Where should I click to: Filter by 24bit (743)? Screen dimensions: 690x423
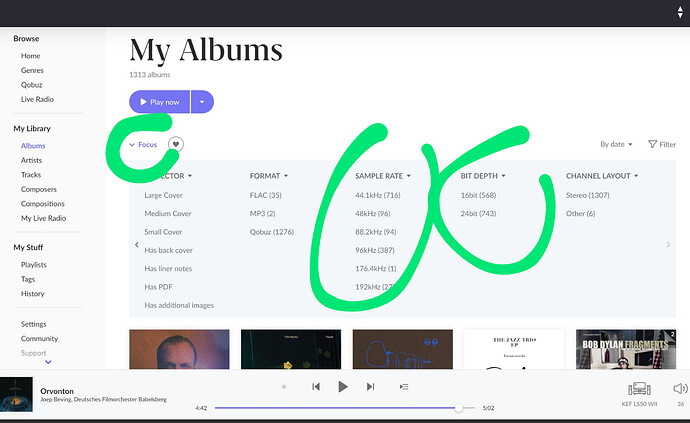tap(478, 213)
